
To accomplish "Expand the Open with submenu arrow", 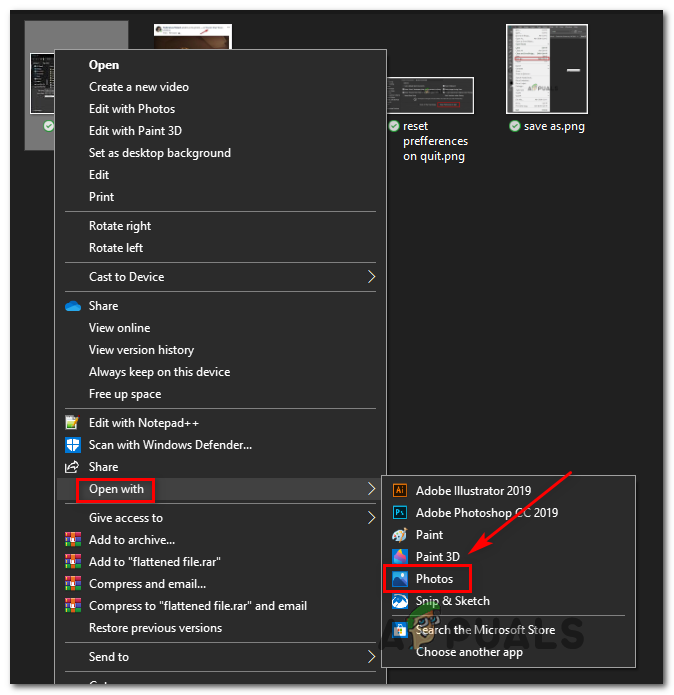I will point(371,489).
